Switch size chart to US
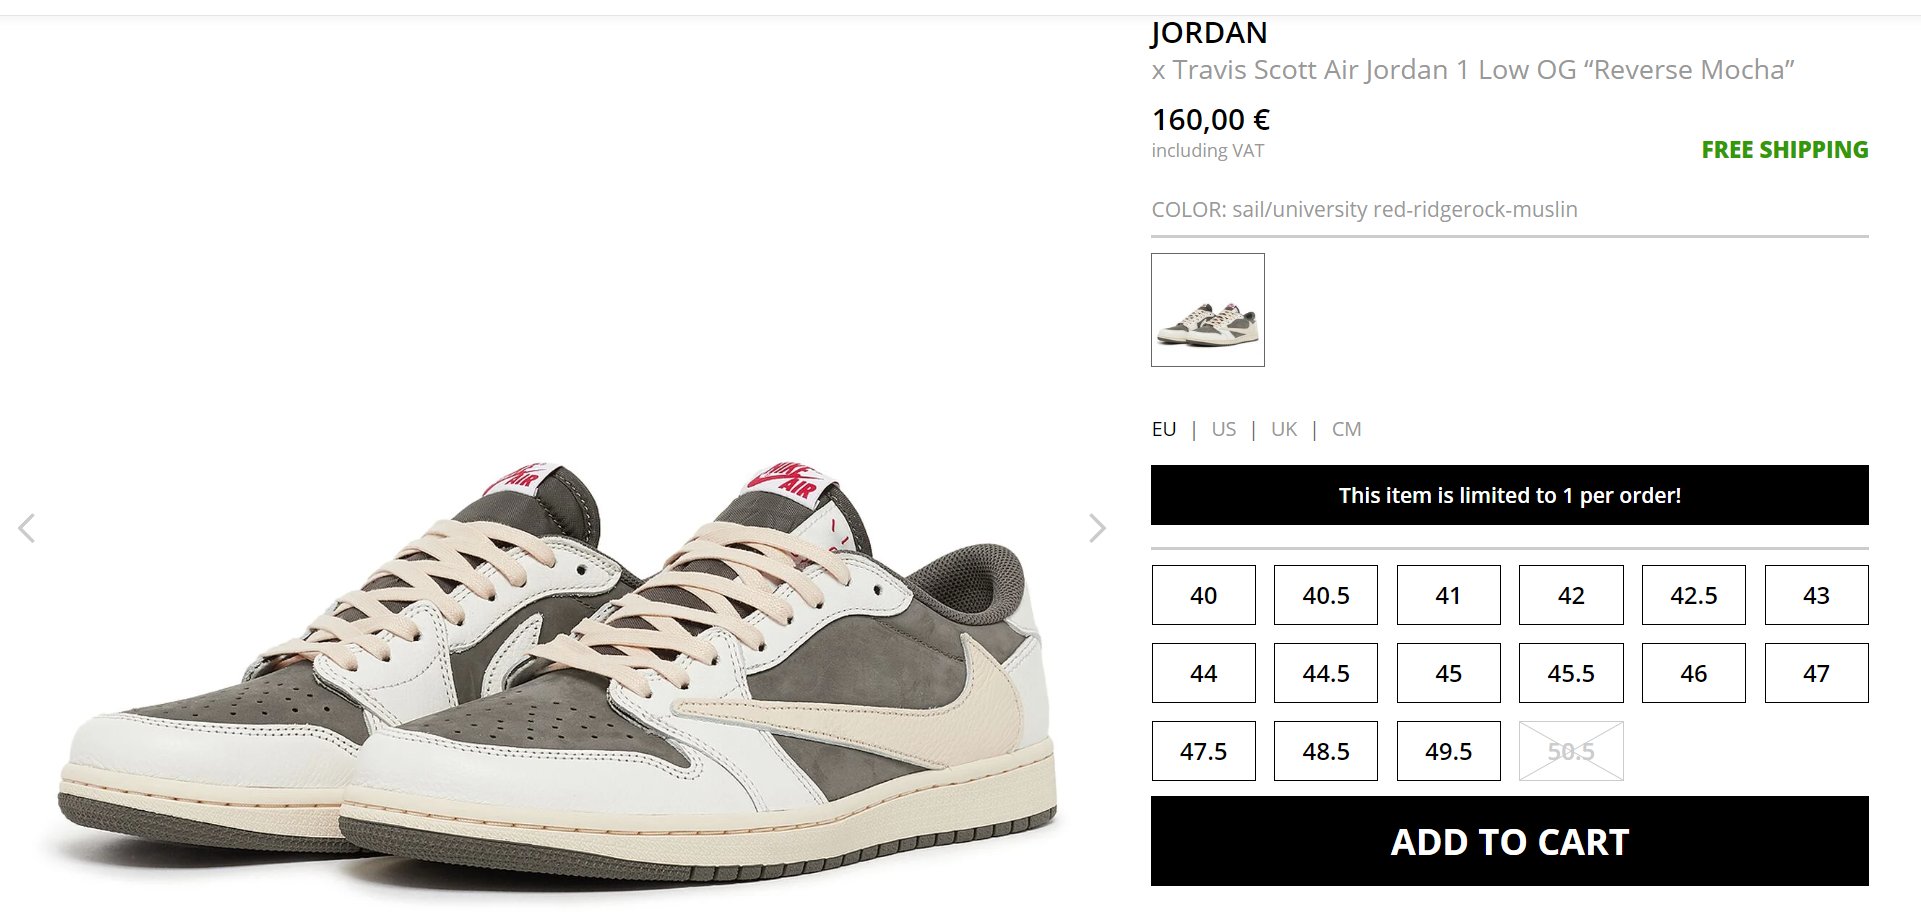This screenshot has height=921, width=1921. pos(1223,429)
